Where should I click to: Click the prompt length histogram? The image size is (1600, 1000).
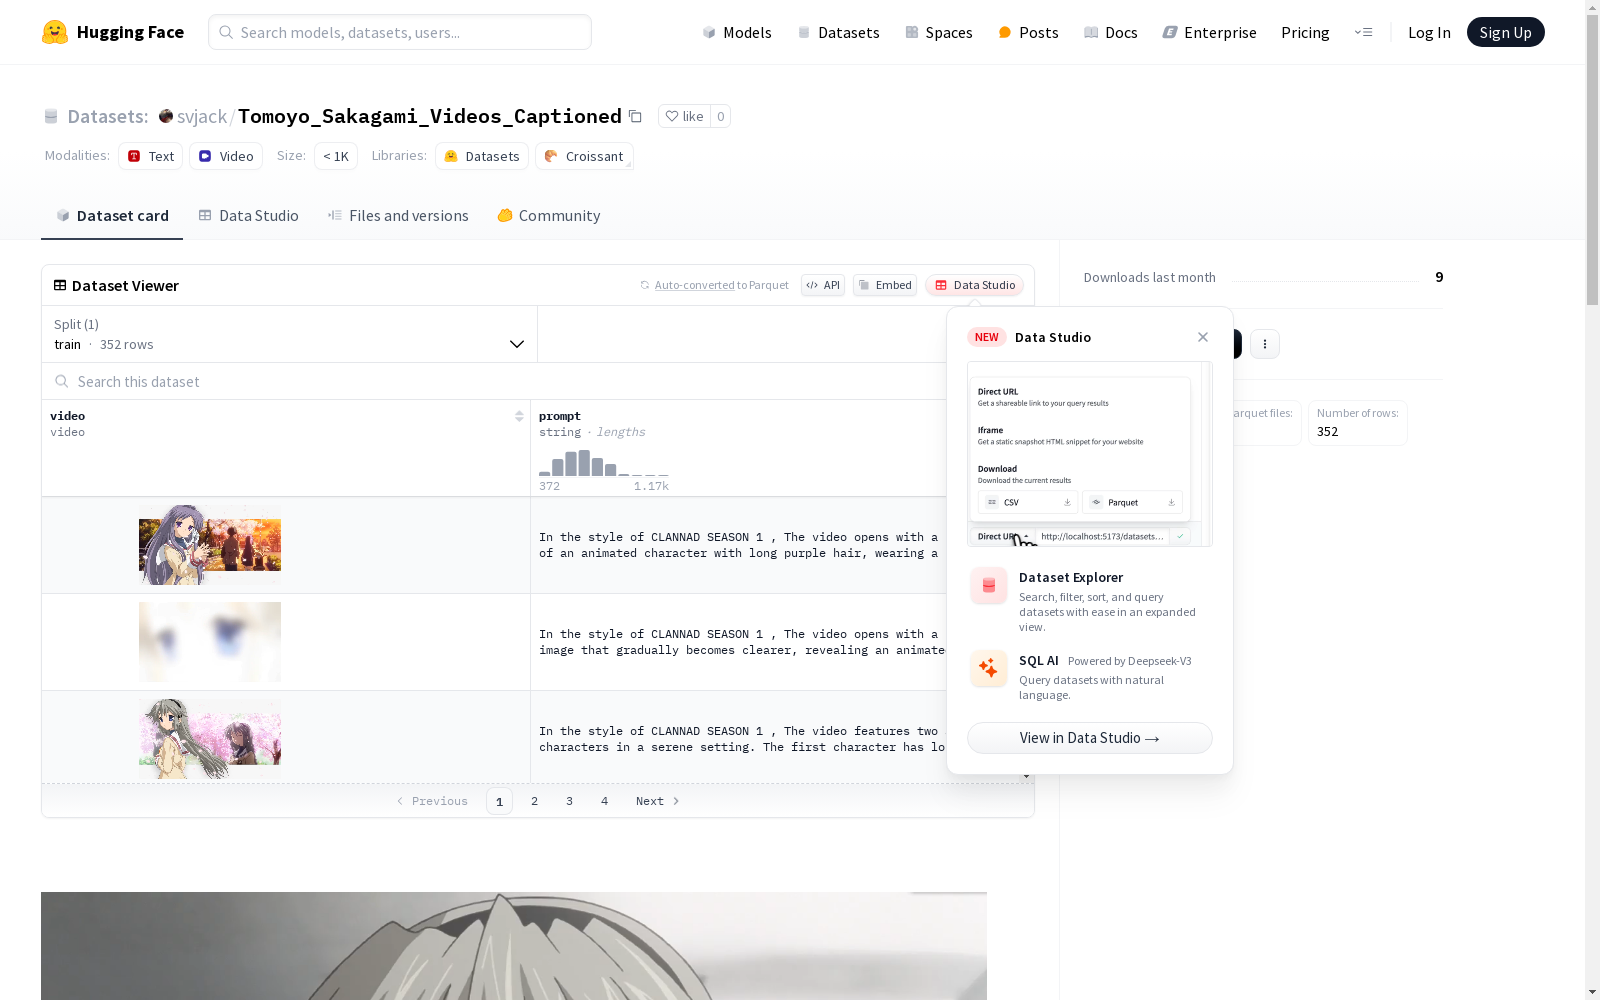pyautogui.click(x=604, y=463)
